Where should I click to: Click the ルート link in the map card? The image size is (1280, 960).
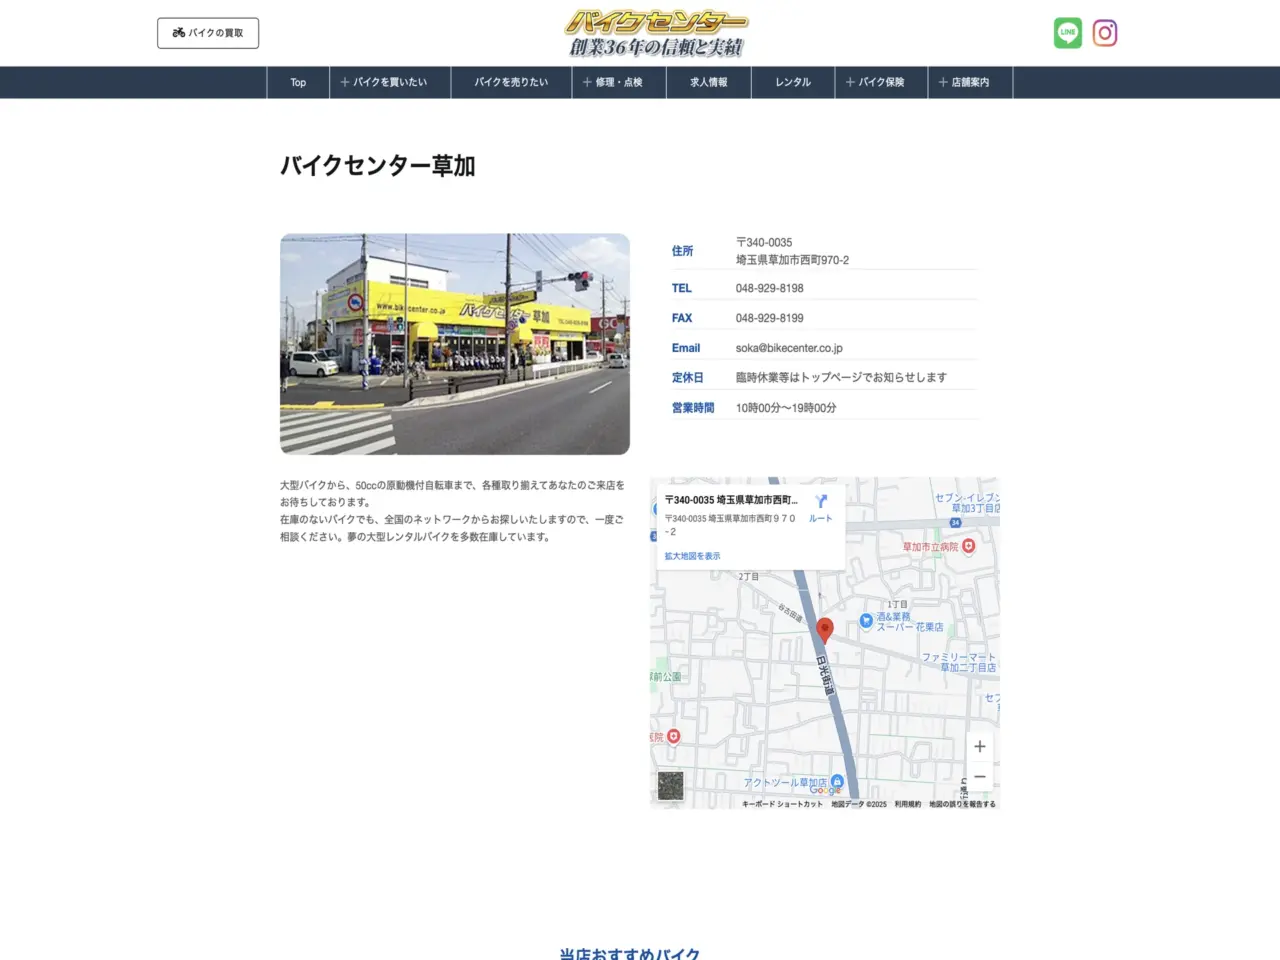(820, 518)
